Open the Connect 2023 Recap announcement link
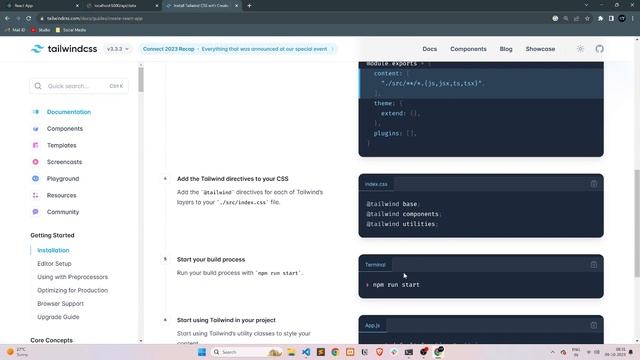Image resolution: width=640 pixels, height=360 pixels. 238,49
